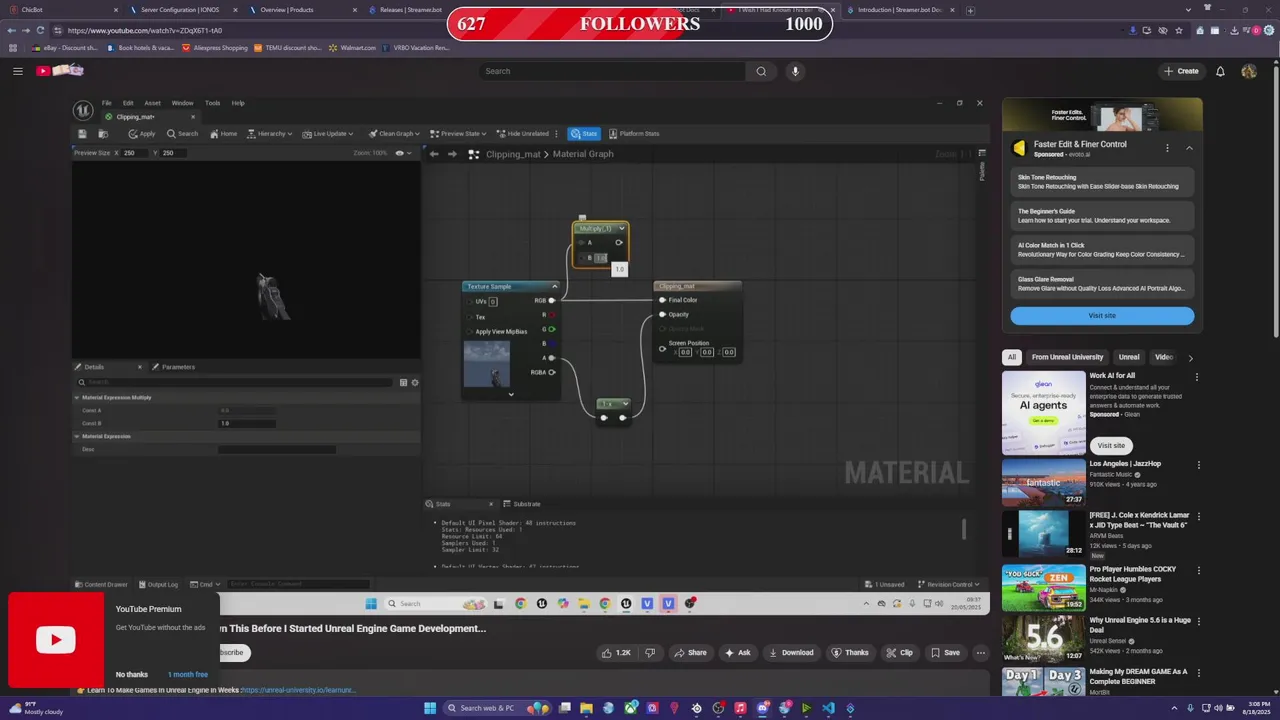Viewport: 1280px width, 720px height.
Task: Open the preview viewport eye visibility dropdown
Action: 403,153
